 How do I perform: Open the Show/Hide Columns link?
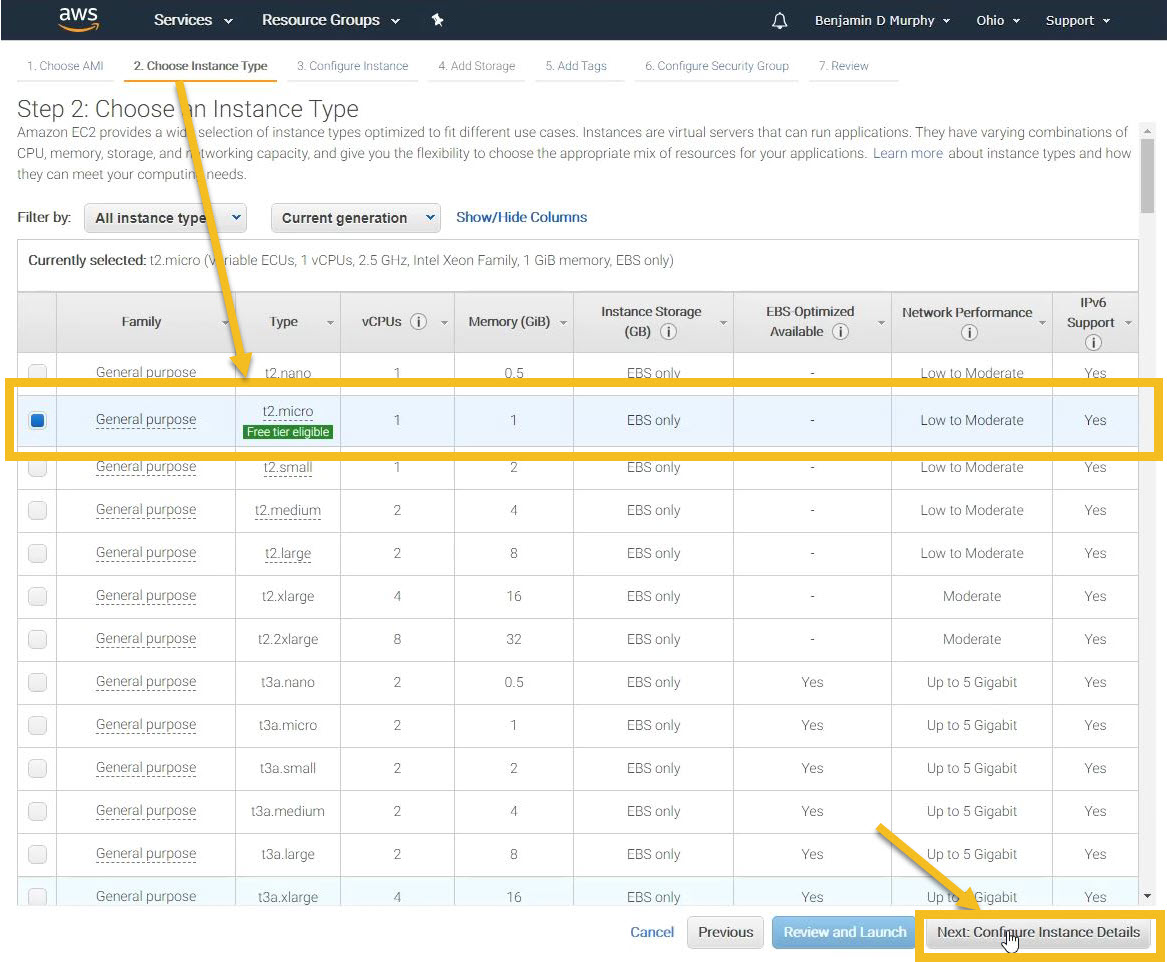tap(521, 217)
